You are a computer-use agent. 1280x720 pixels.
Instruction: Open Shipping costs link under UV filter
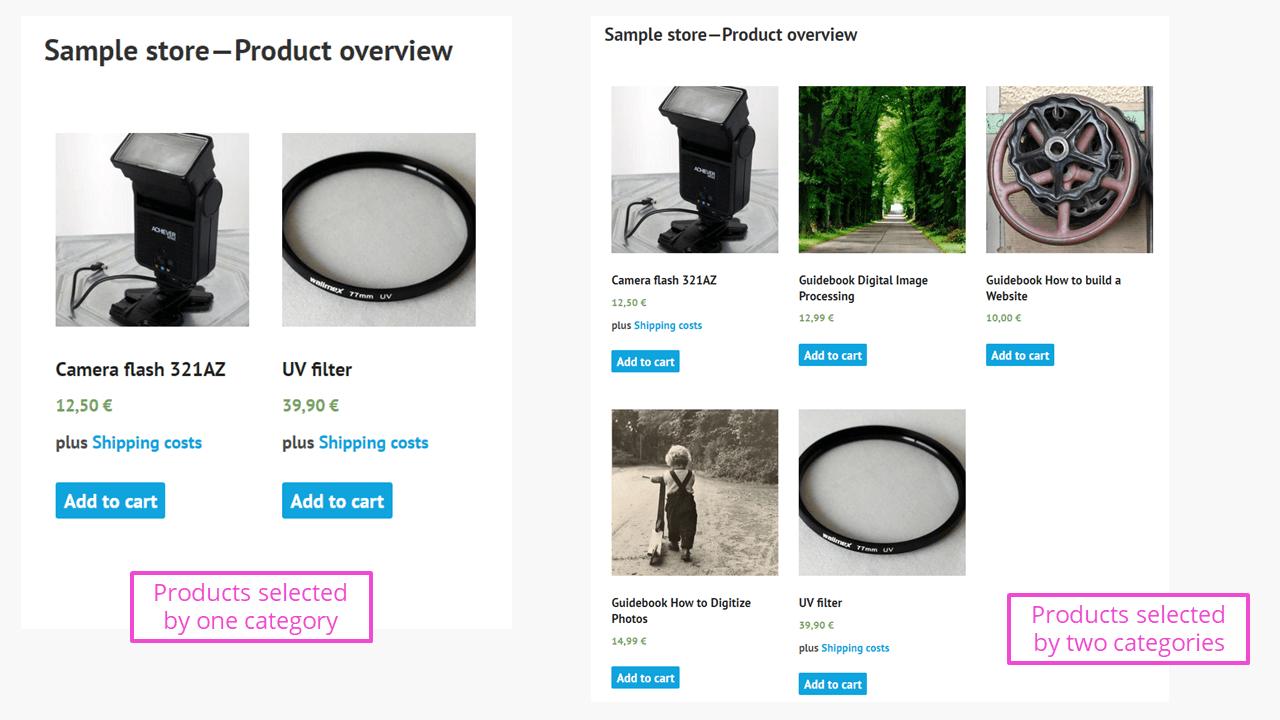[x=373, y=442]
